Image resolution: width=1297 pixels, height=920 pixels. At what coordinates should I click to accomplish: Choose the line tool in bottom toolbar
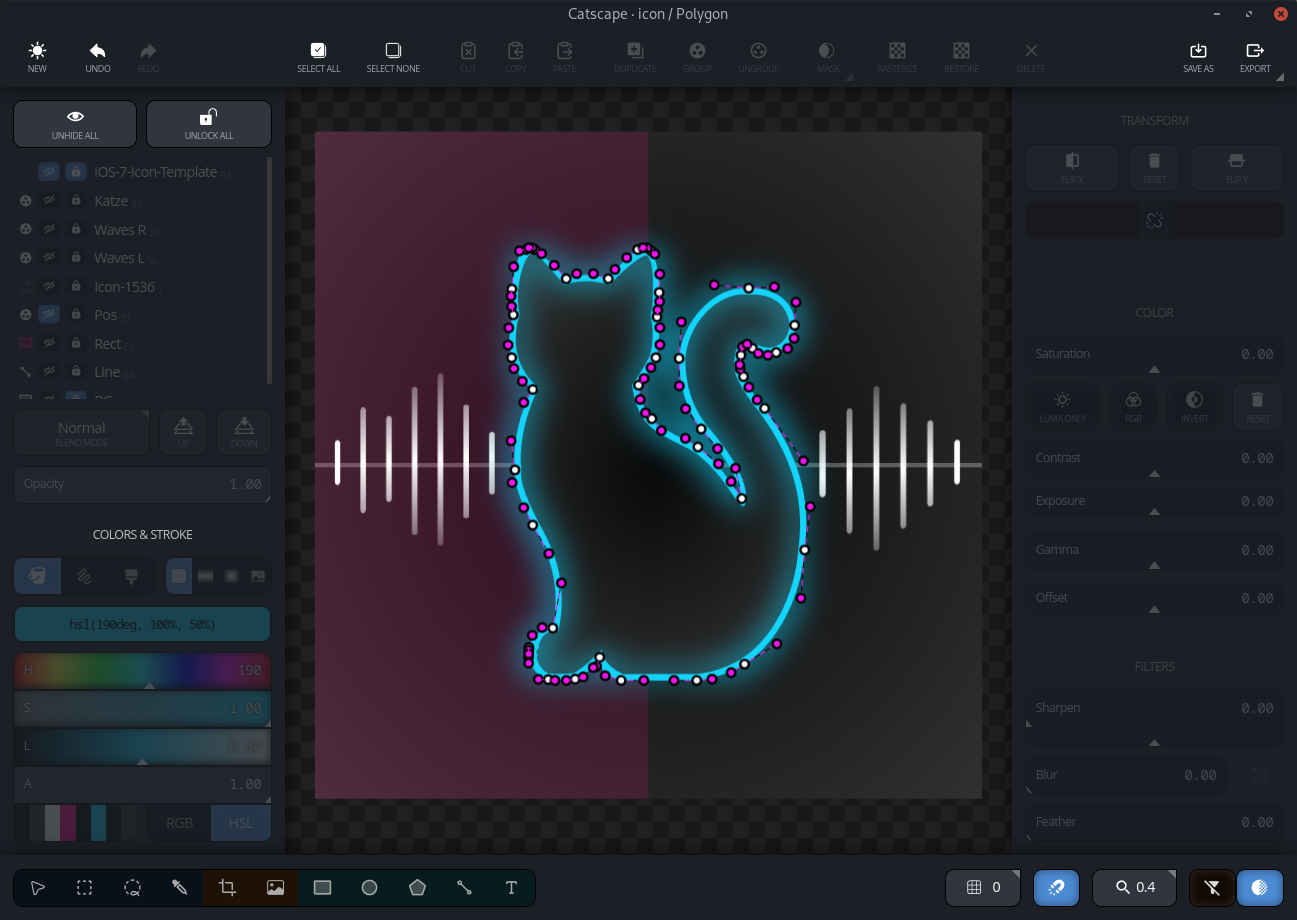[464, 887]
